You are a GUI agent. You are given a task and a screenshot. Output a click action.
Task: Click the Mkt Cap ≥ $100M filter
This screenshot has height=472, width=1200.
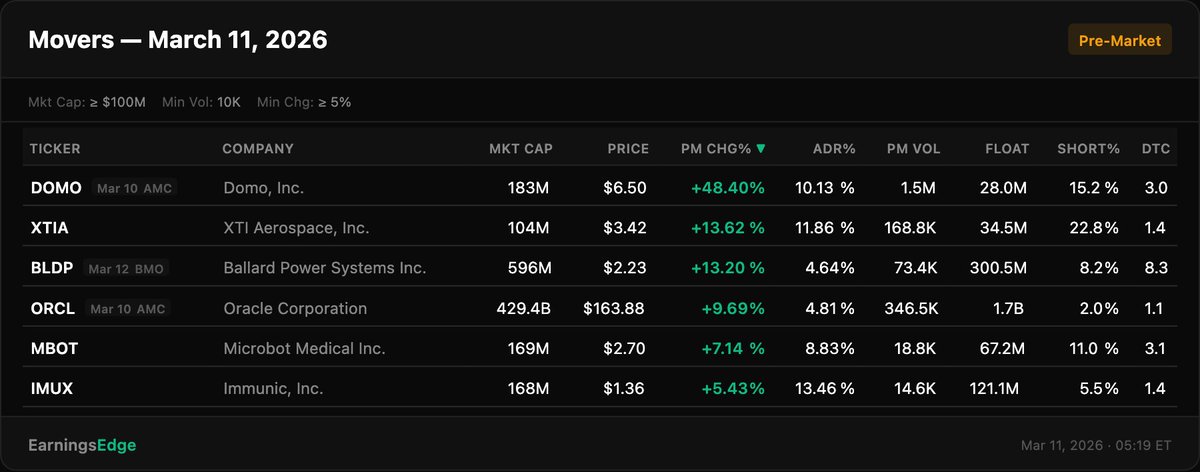87,102
